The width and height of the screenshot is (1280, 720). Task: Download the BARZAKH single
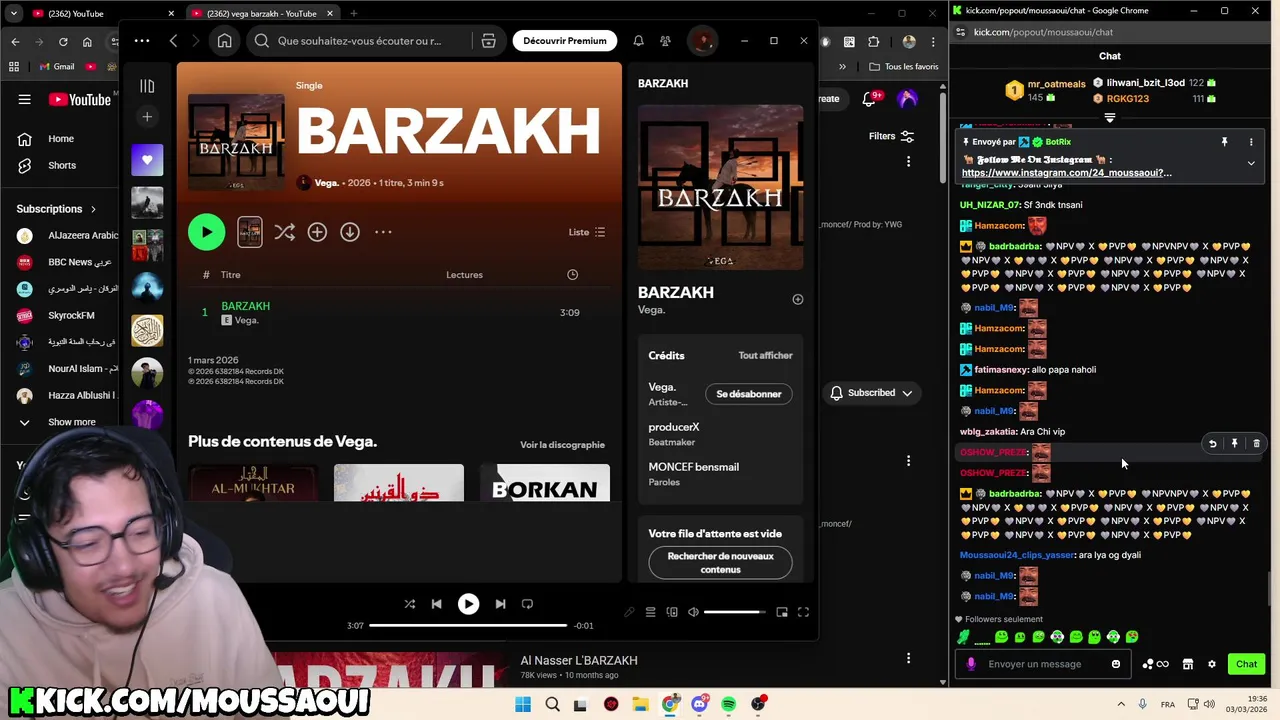(350, 232)
